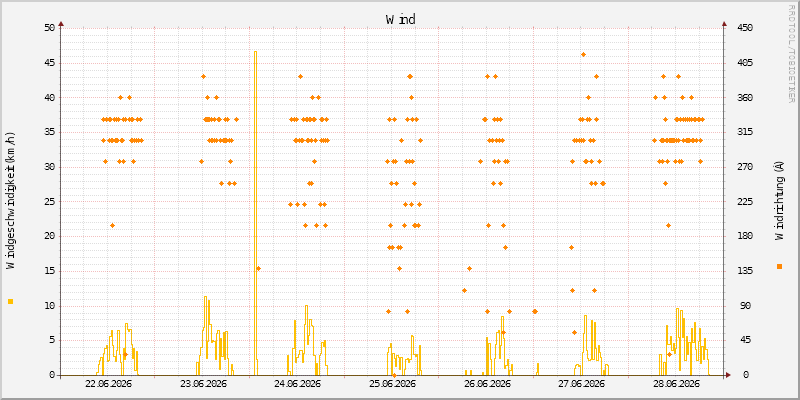The height and width of the screenshot is (400, 800).
Task: Click the 50 value on left axis
Action: pyautogui.click(x=49, y=28)
